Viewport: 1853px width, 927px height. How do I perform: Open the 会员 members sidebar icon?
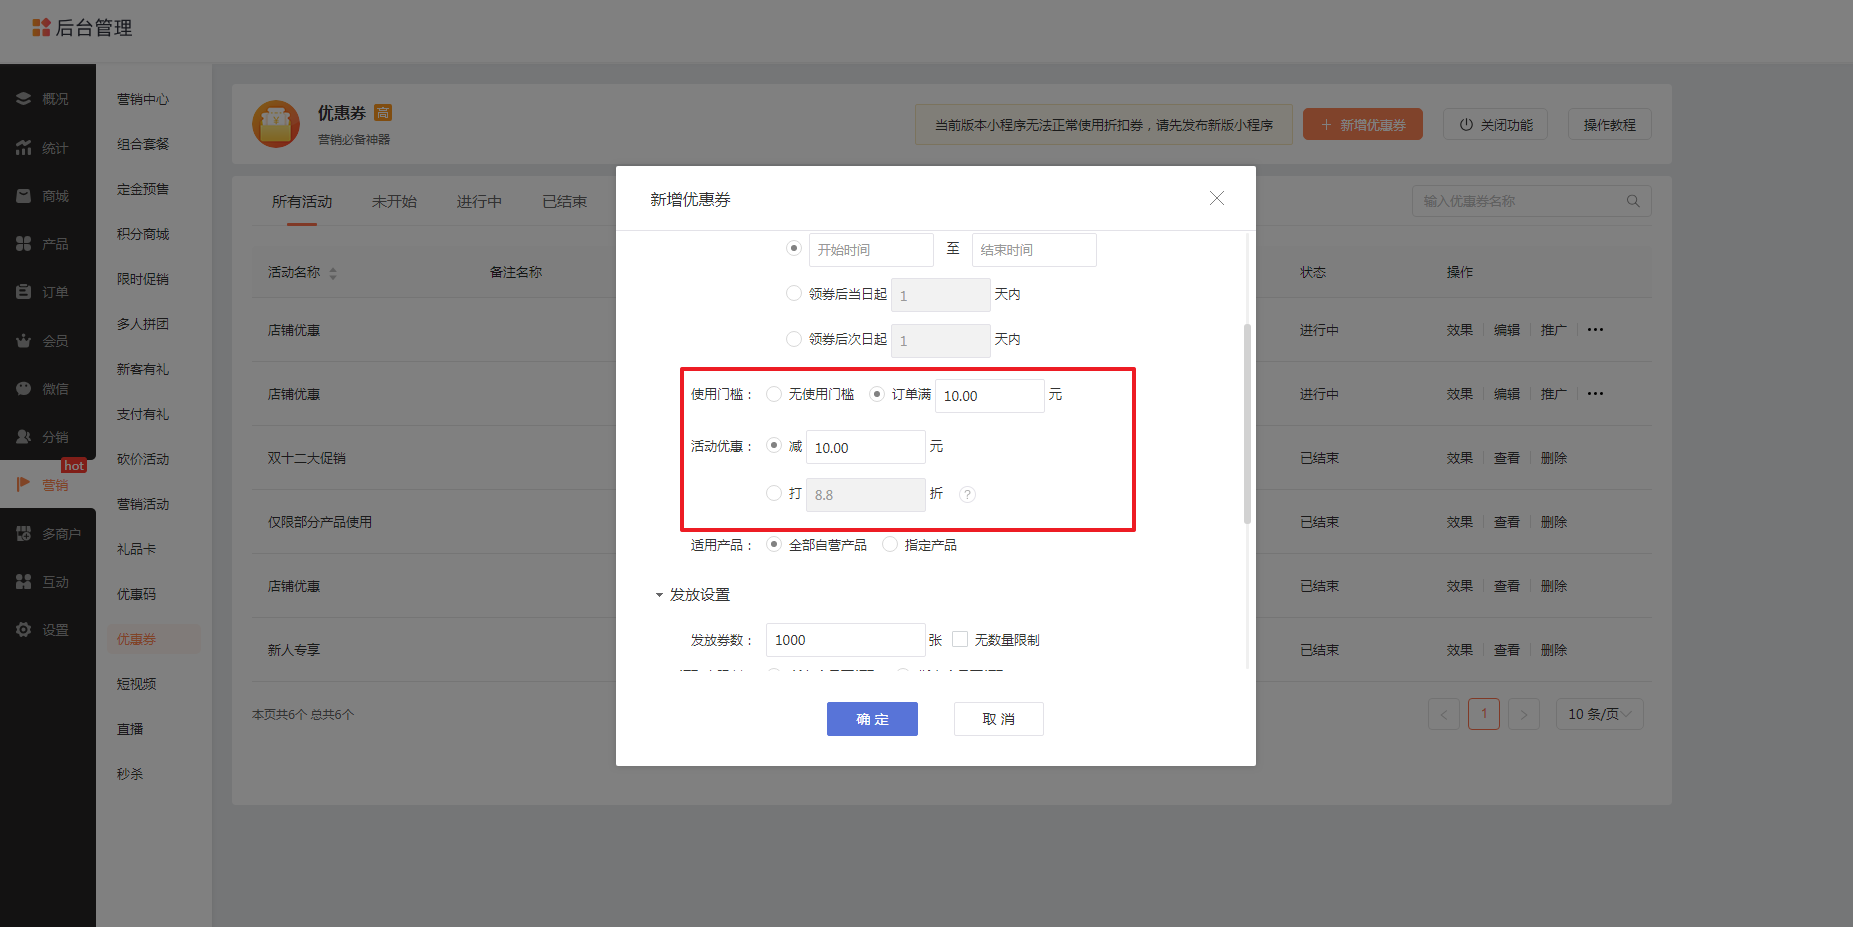point(23,340)
